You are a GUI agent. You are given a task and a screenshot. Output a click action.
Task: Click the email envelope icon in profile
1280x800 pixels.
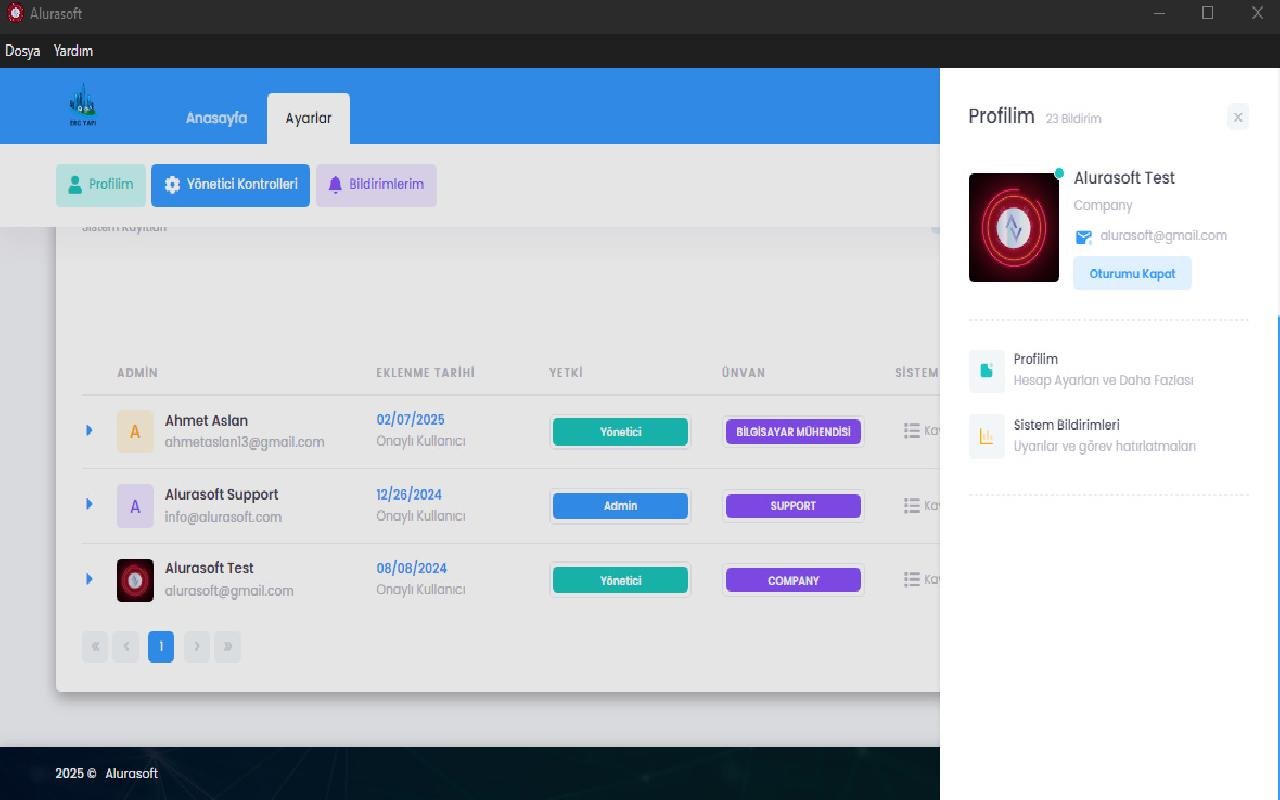pyautogui.click(x=1083, y=237)
